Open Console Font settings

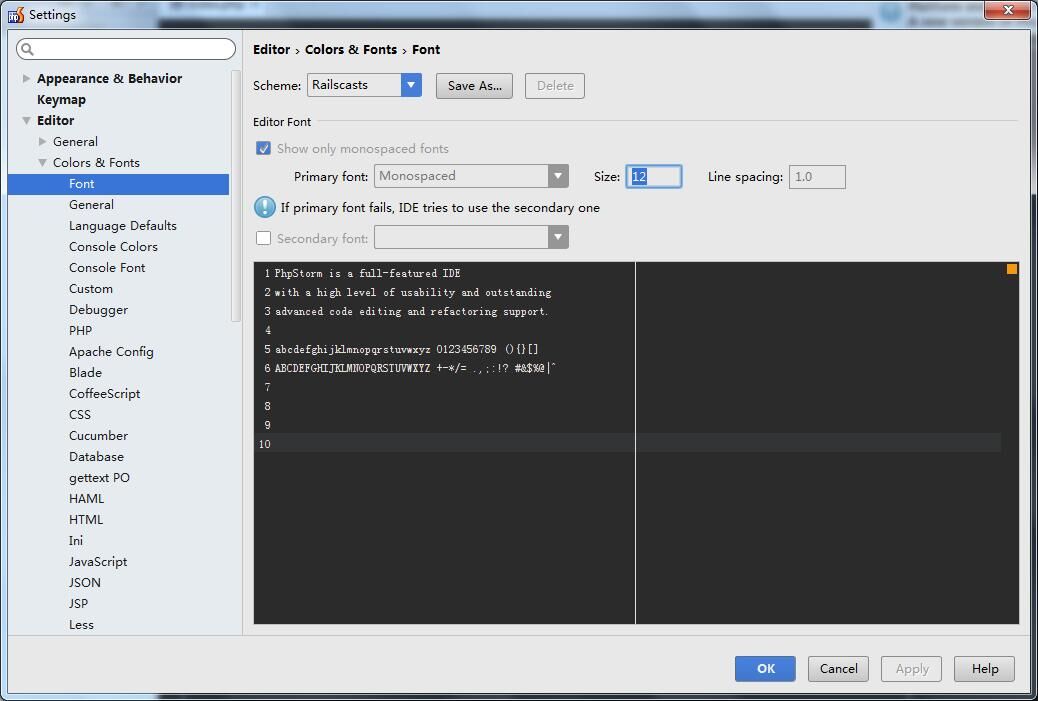[107, 267]
